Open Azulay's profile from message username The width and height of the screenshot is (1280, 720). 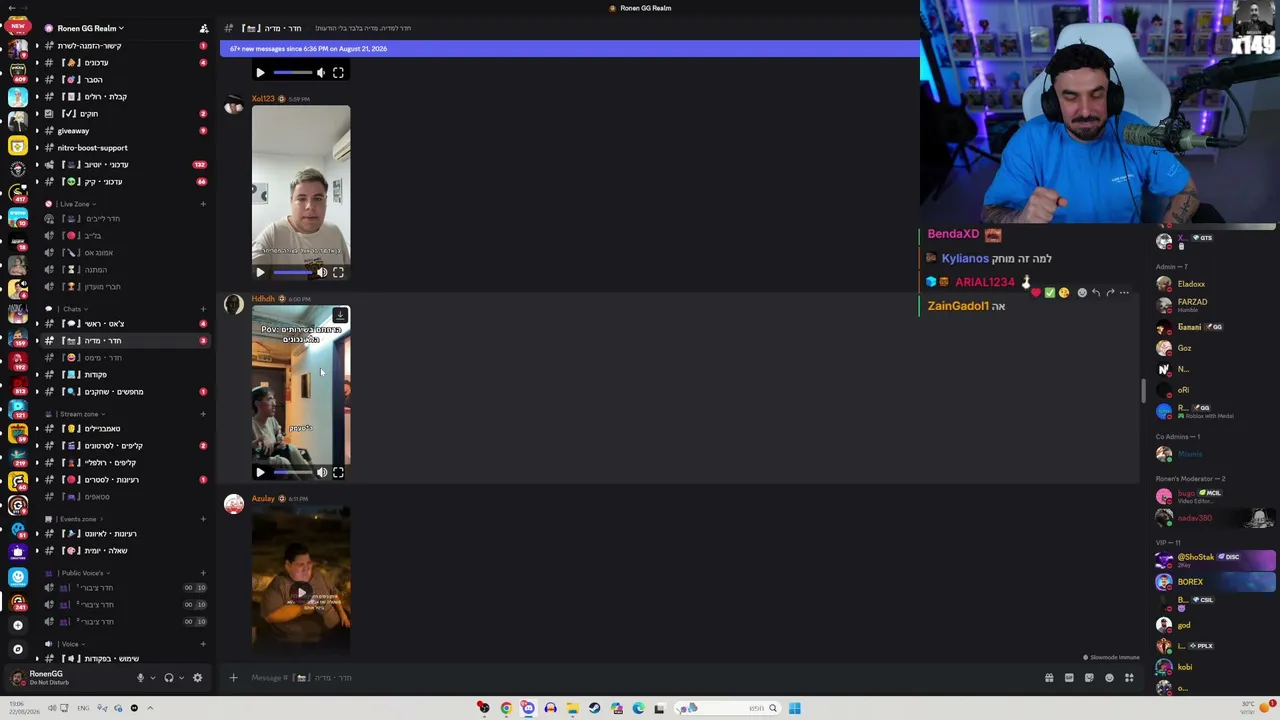[x=263, y=498]
